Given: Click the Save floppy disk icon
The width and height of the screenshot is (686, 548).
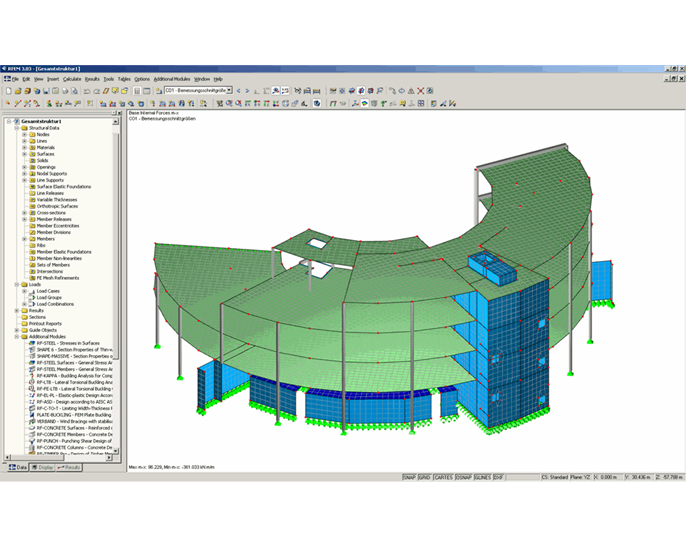Looking at the screenshot, I should [46, 91].
